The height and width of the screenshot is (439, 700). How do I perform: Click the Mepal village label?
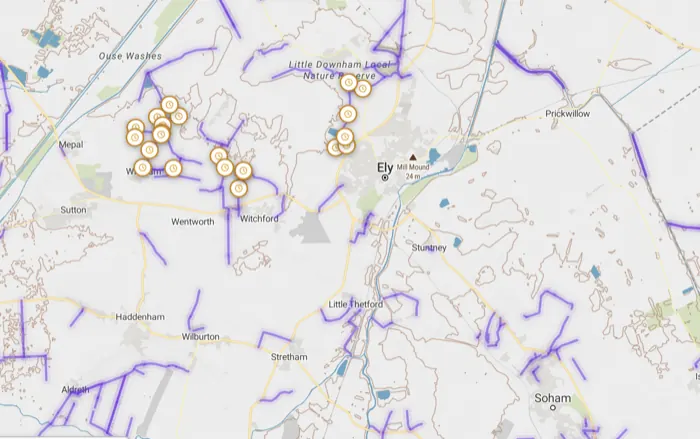71,144
